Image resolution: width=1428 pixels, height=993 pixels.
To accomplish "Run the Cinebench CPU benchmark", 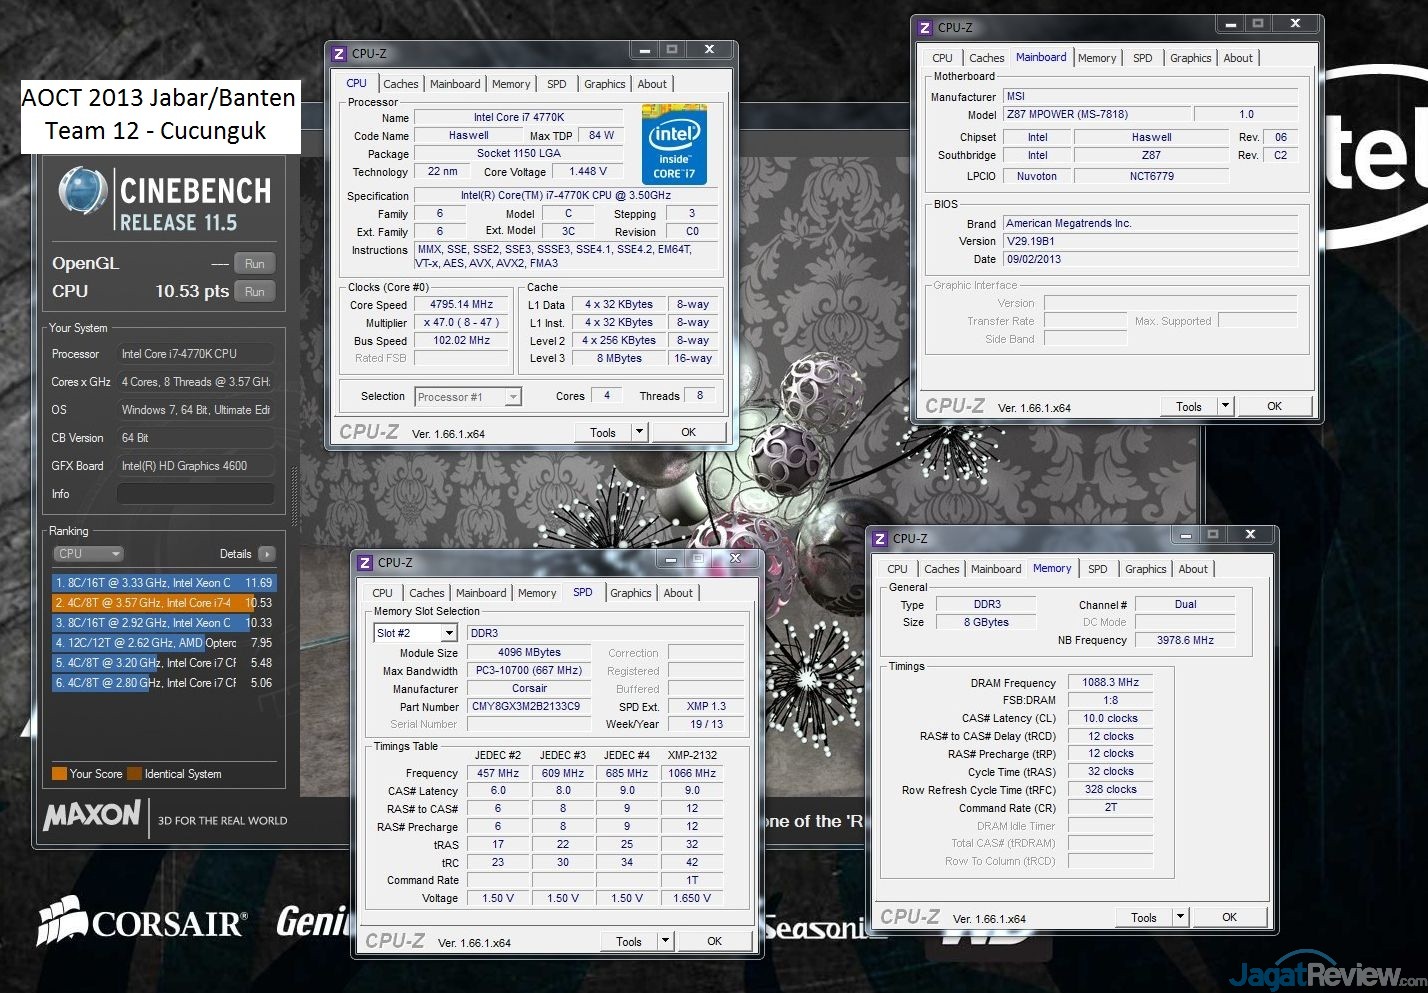I will tap(255, 292).
